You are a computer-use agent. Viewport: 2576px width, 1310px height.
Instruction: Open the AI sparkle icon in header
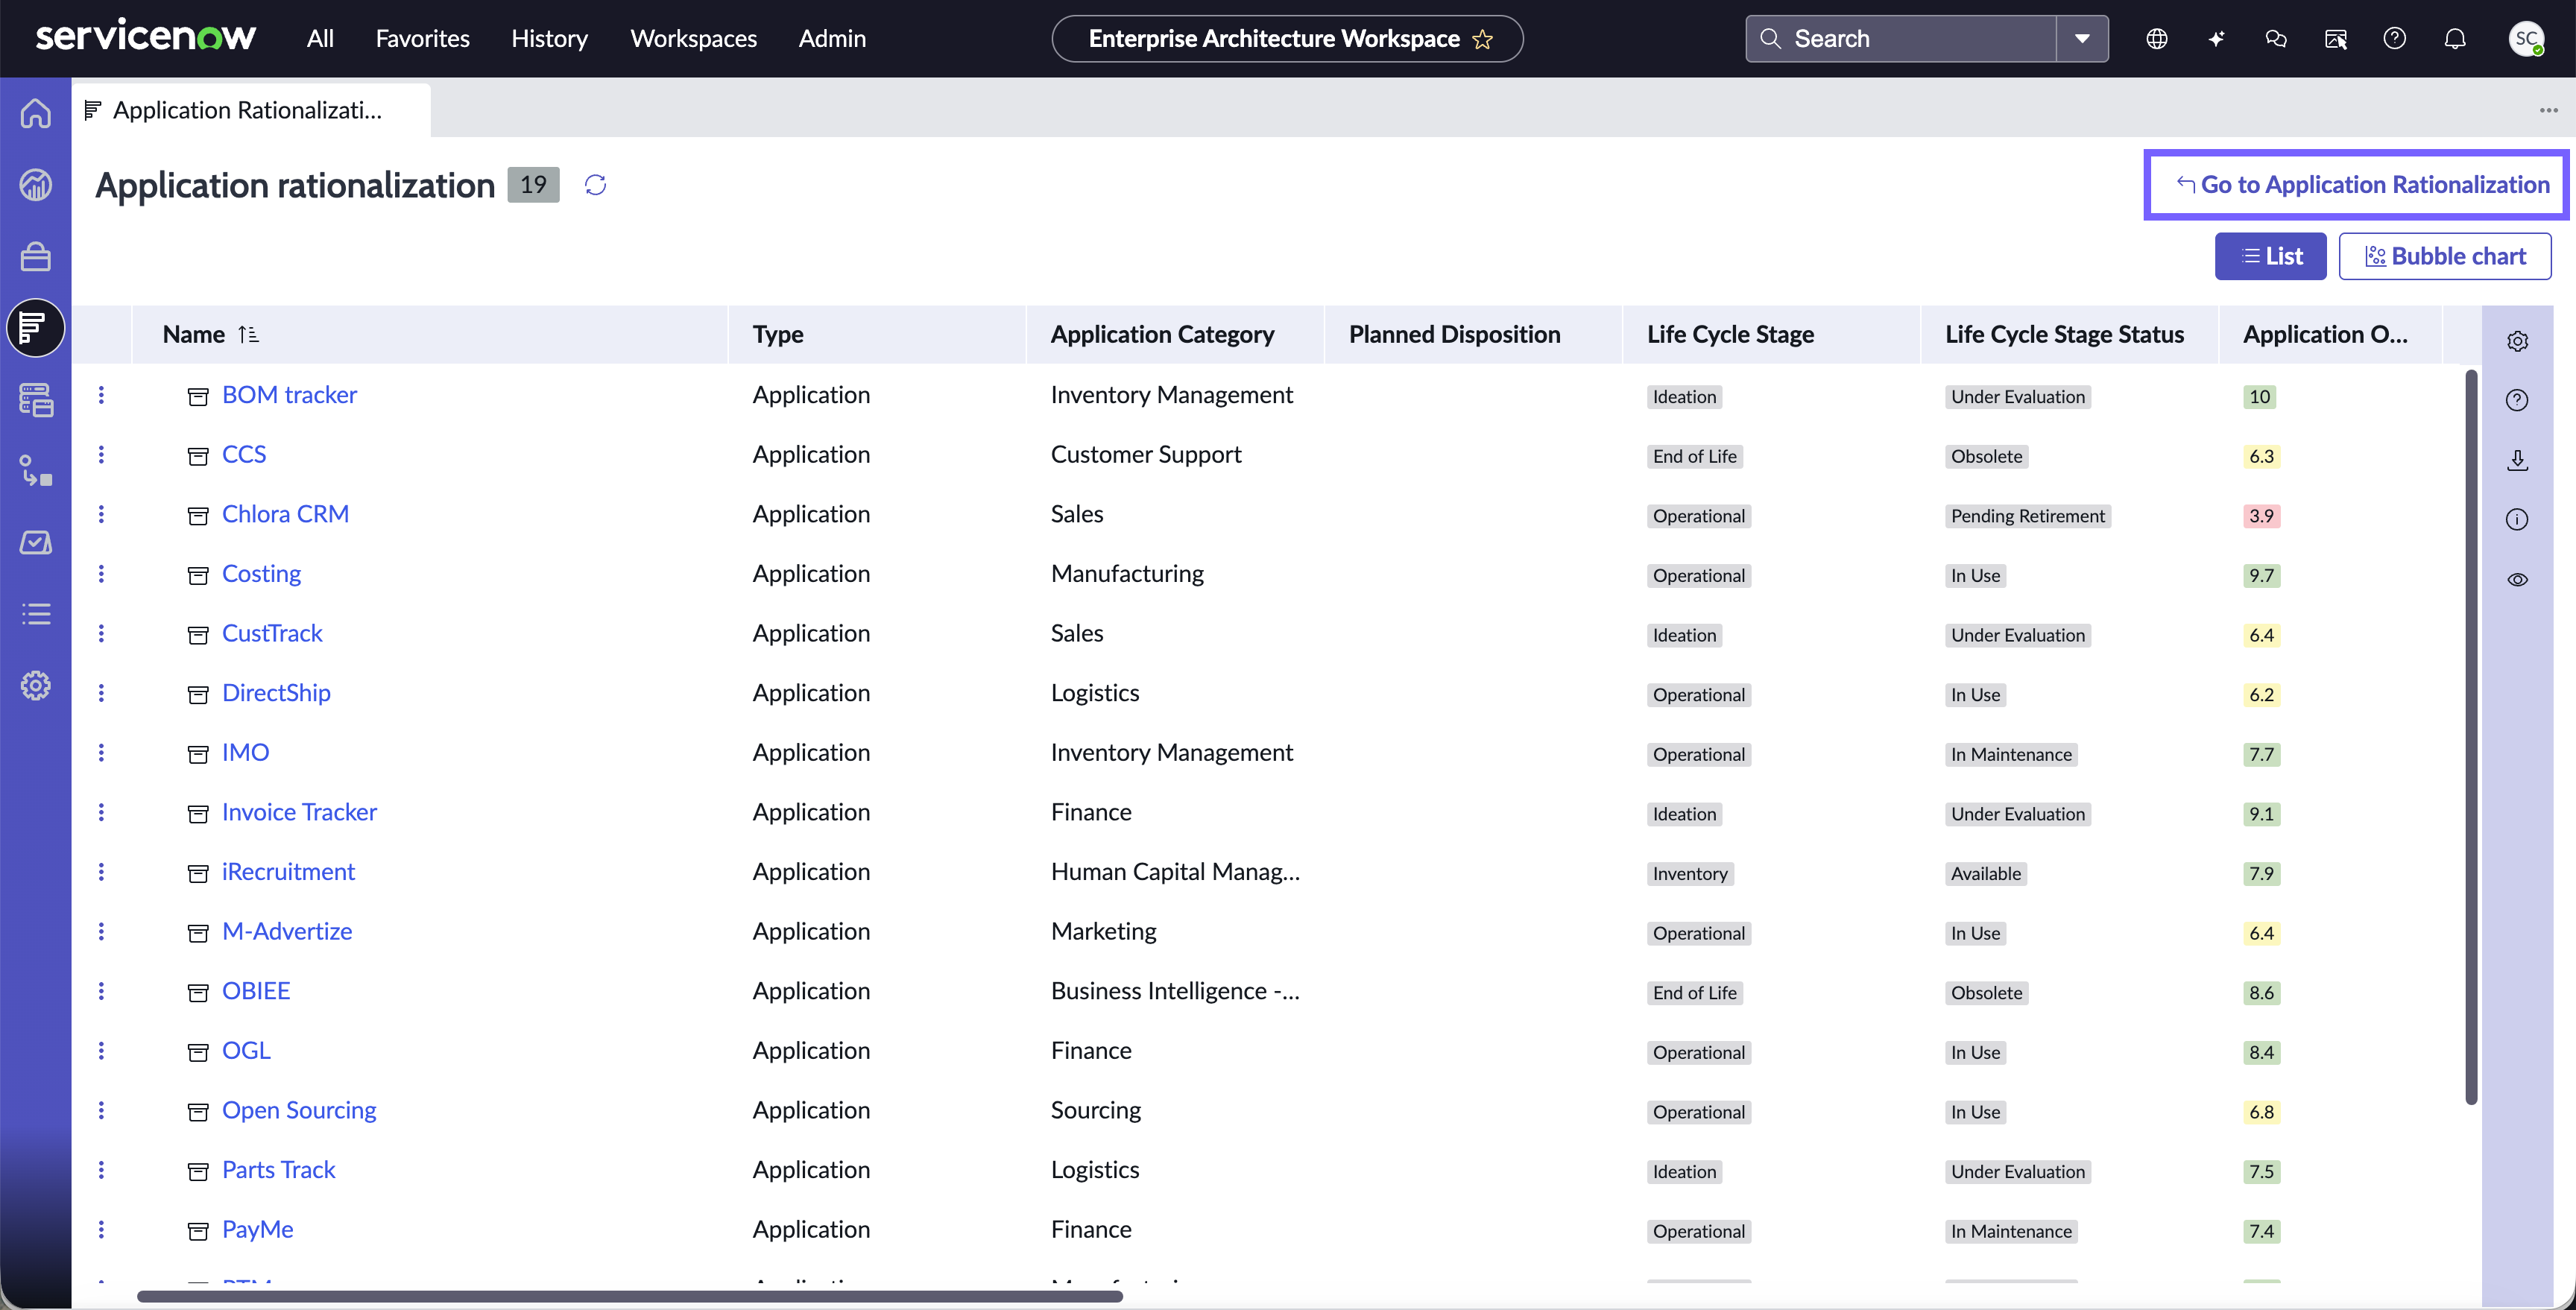tap(2216, 39)
